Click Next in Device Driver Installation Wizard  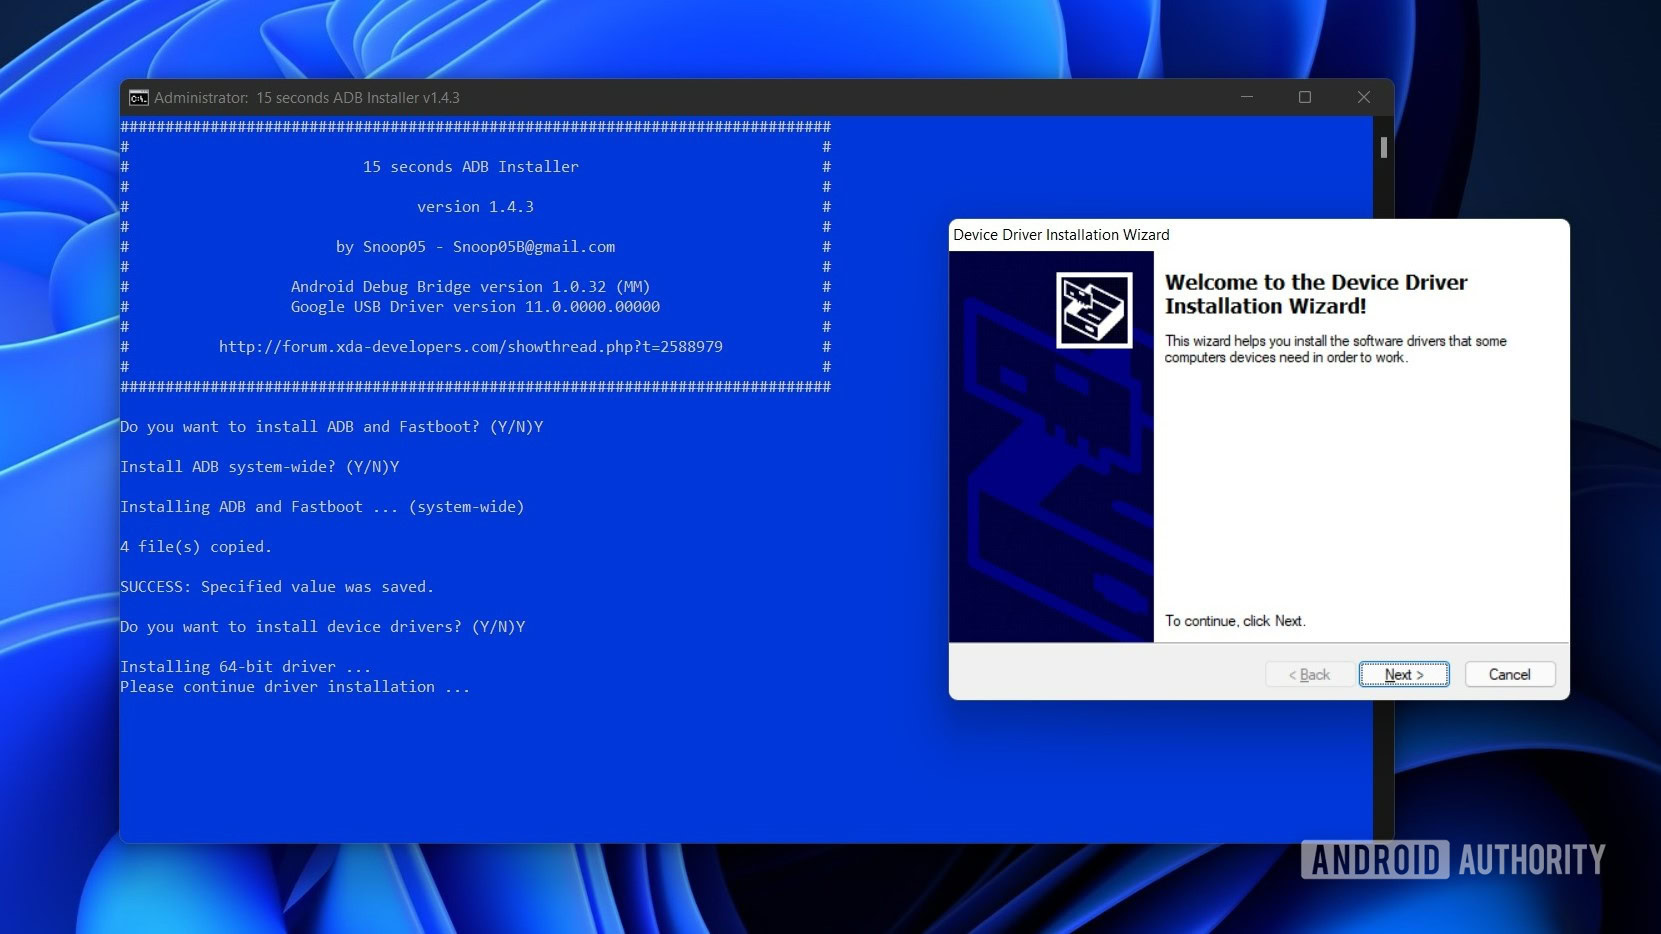pos(1404,675)
